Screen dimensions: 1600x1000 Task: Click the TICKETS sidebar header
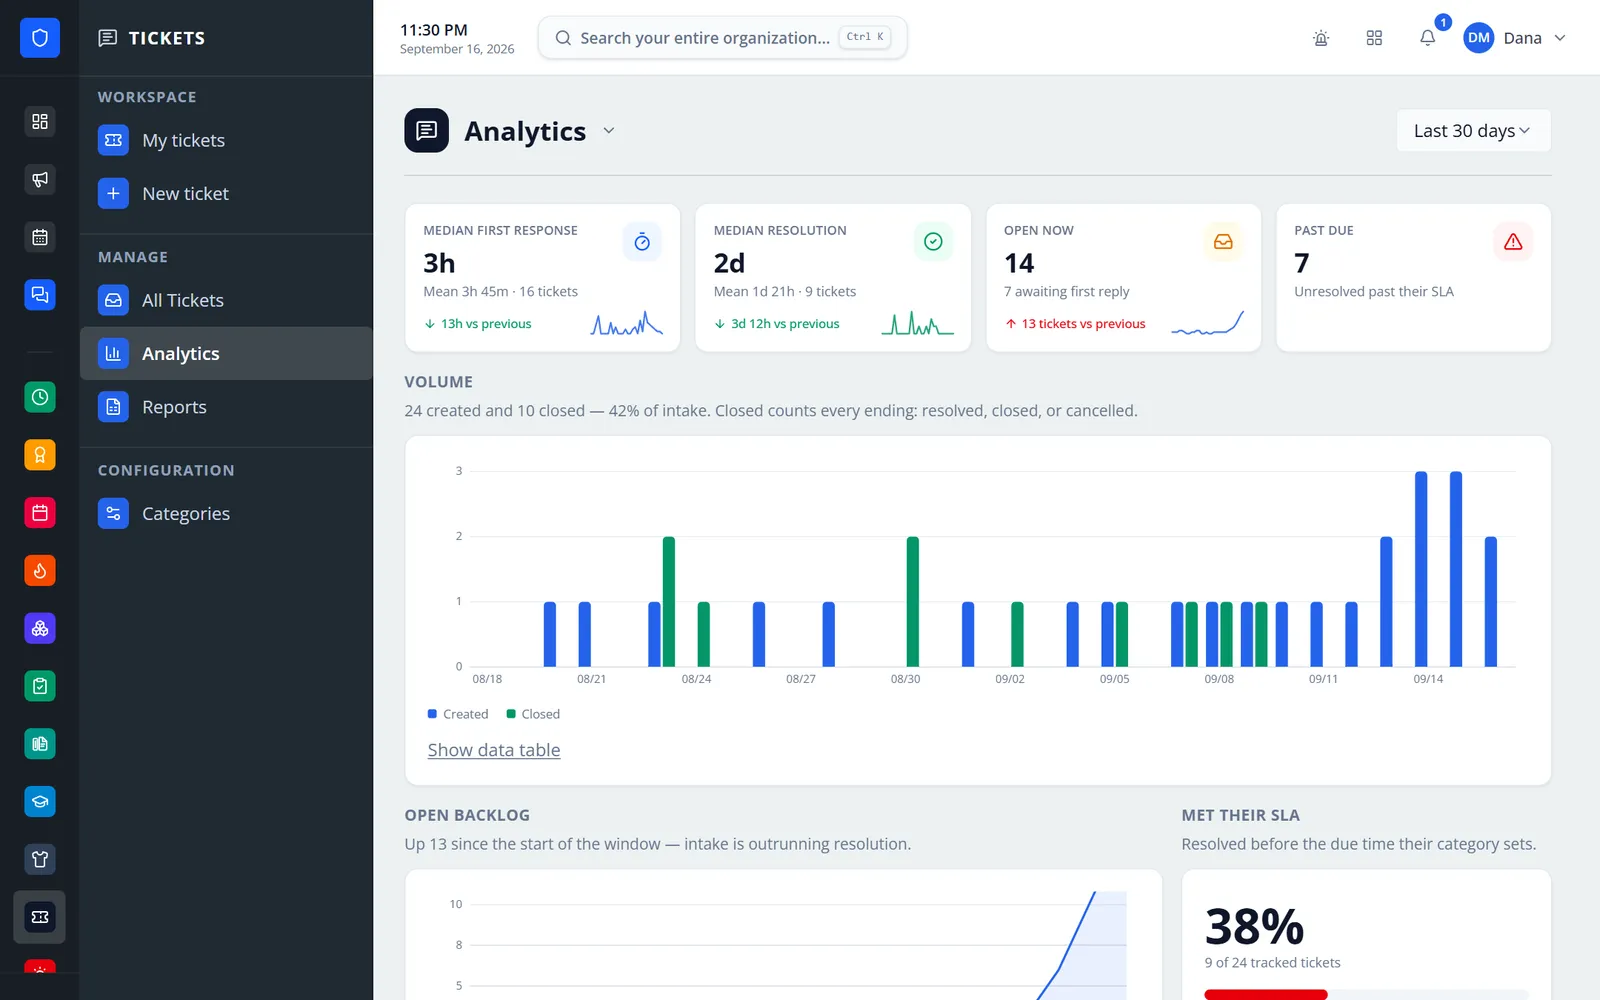point(152,38)
